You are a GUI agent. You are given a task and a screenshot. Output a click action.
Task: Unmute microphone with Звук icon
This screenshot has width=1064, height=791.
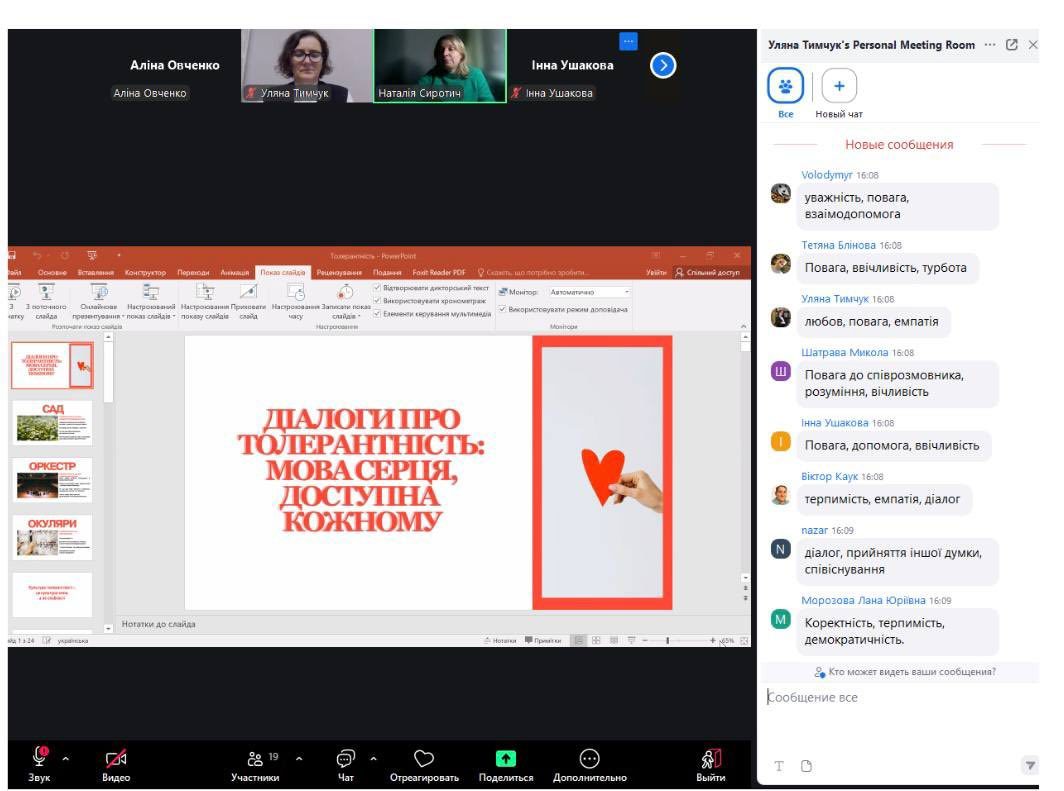[40, 759]
